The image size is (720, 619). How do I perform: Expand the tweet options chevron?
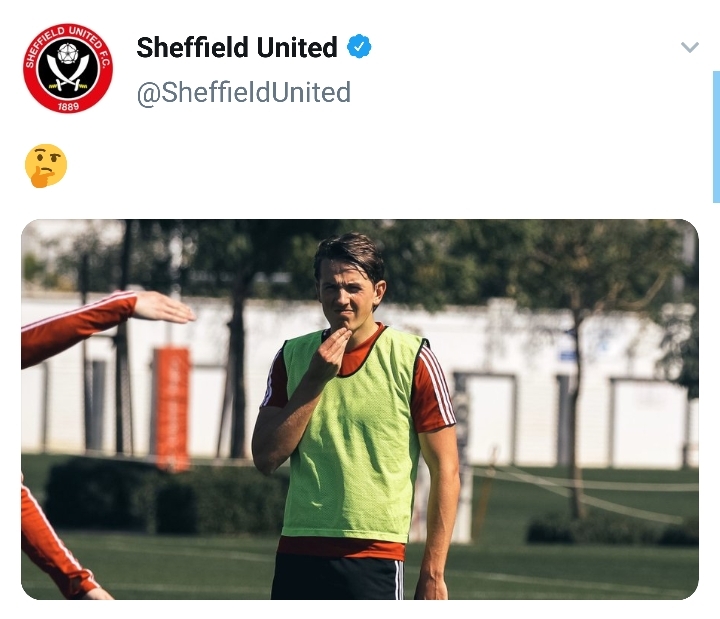tap(689, 47)
